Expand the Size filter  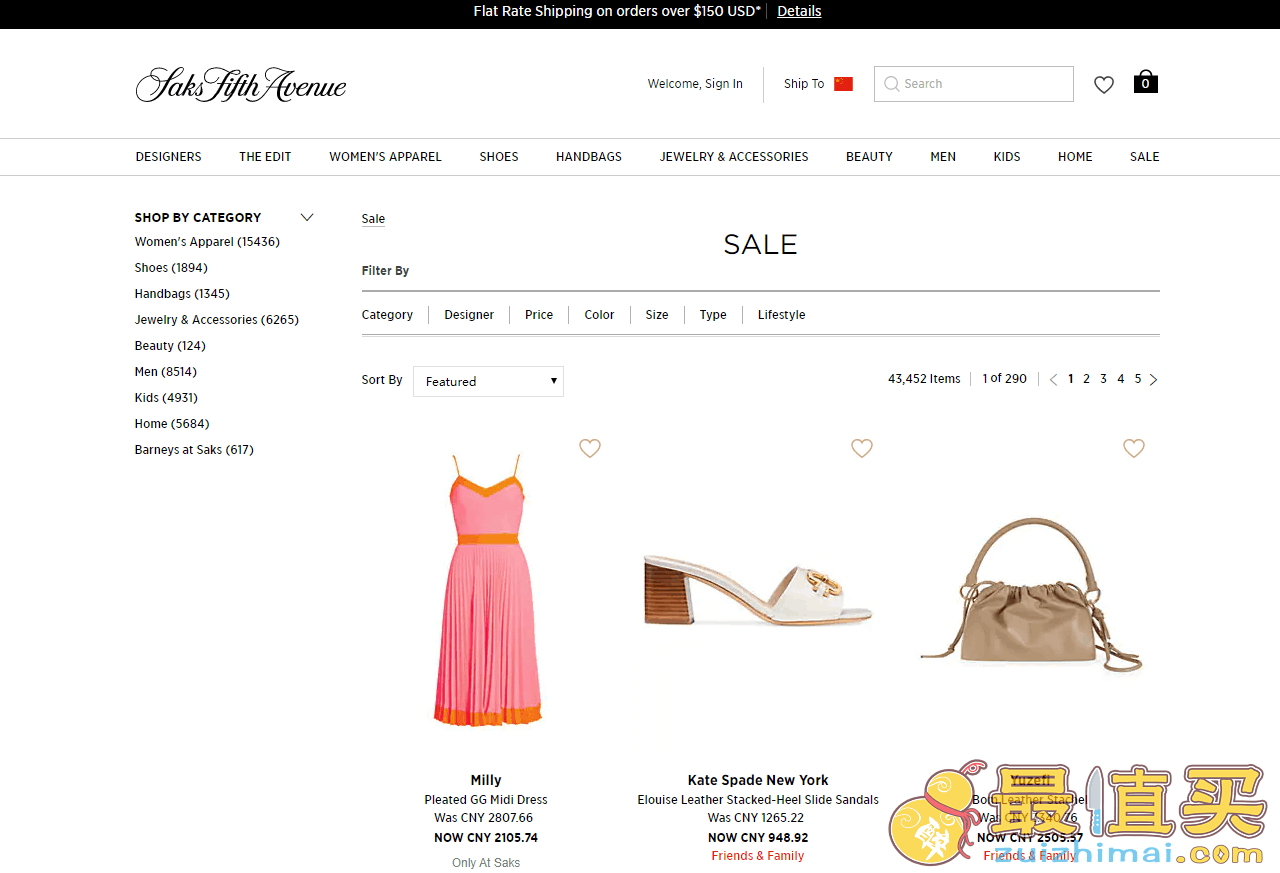pyautogui.click(x=657, y=315)
